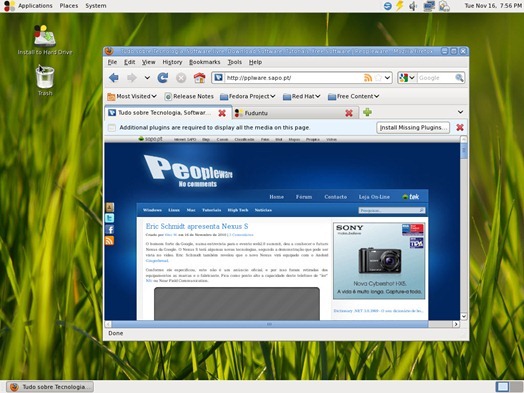
Task: Click the Fórum link in site navigation
Action: 304,197
